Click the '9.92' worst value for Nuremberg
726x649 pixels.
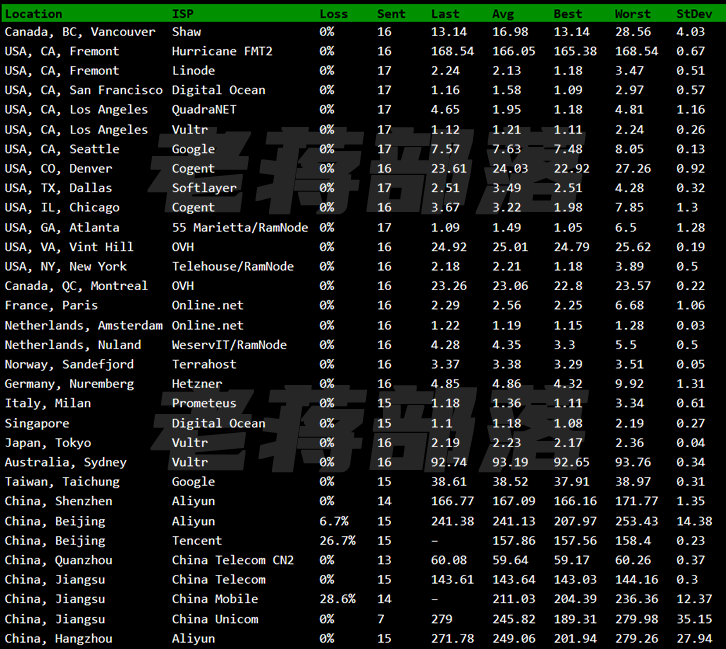click(629, 384)
